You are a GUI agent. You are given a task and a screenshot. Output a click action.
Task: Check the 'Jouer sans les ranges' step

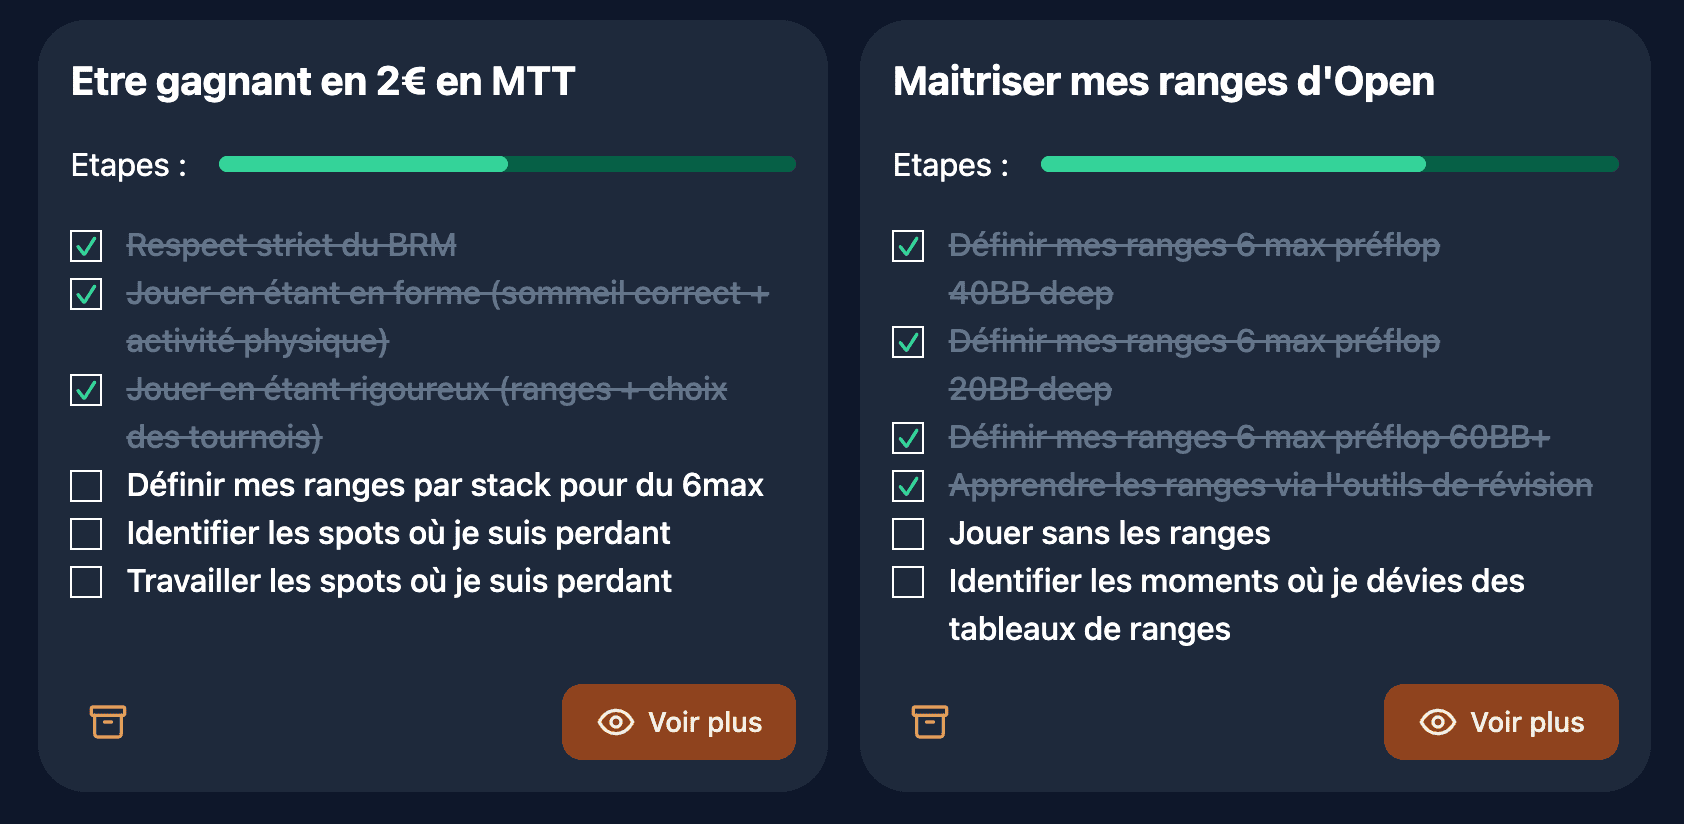click(x=907, y=533)
